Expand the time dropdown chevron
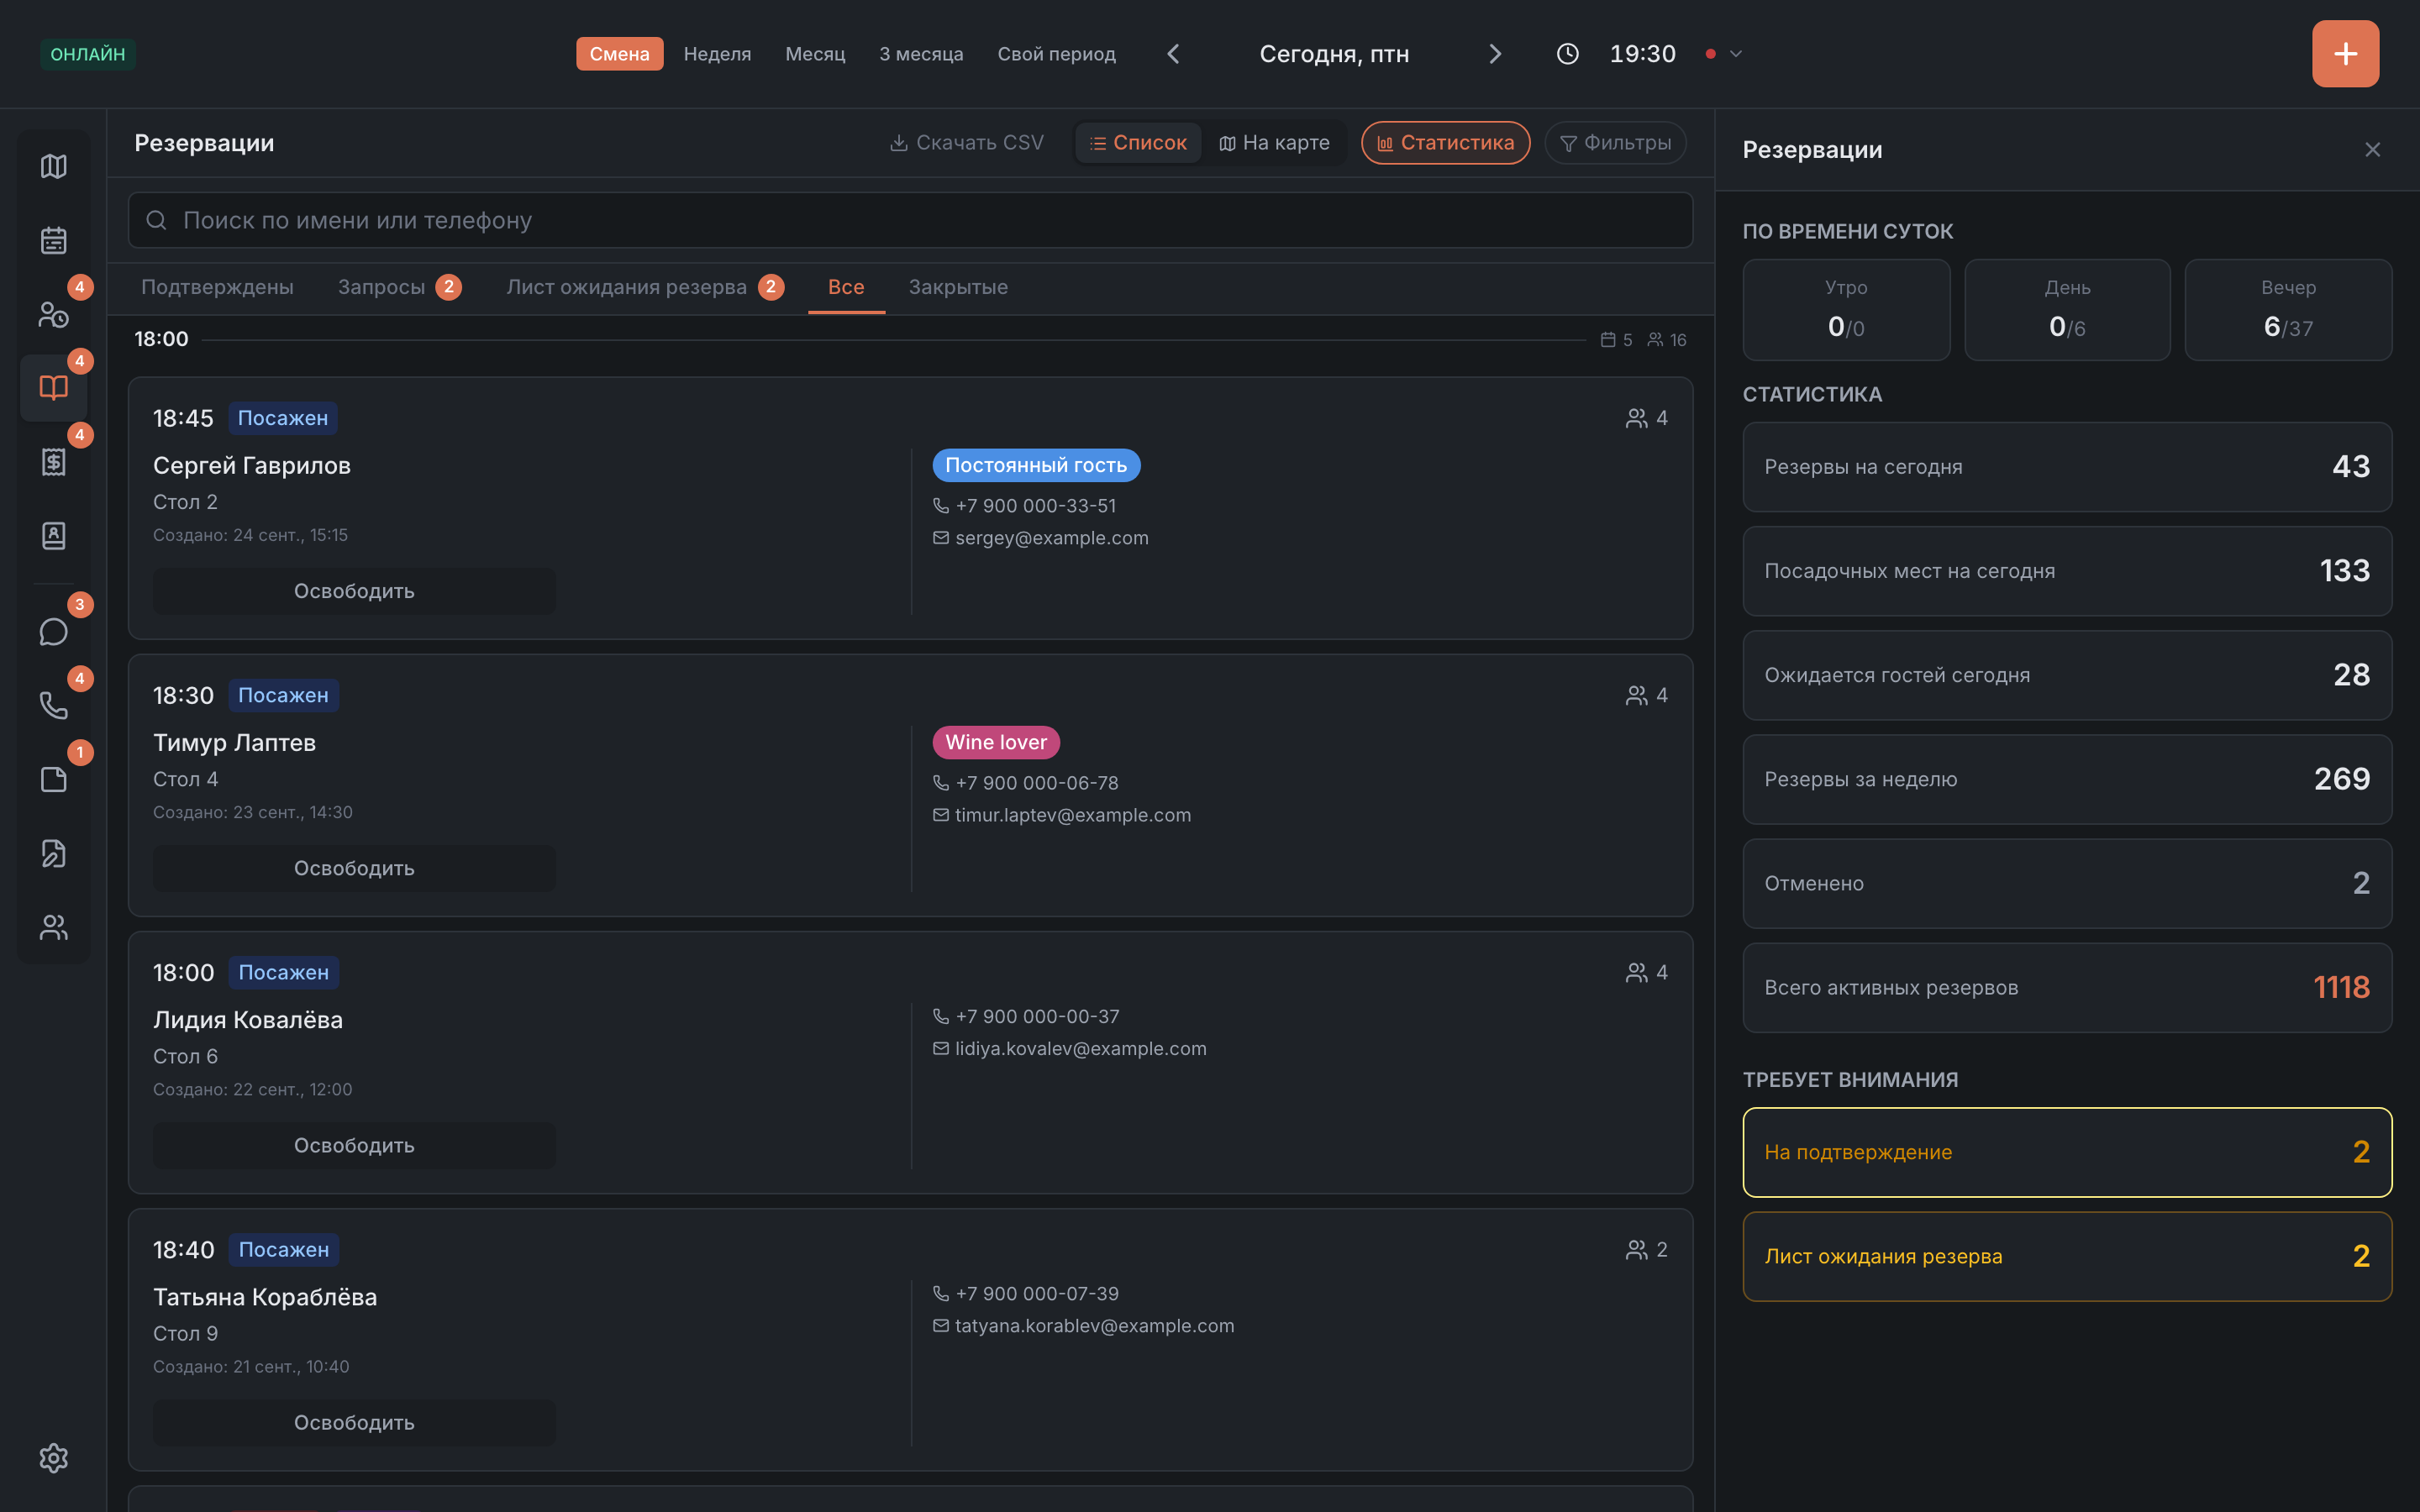The height and width of the screenshot is (1512, 2420). coord(1736,54)
